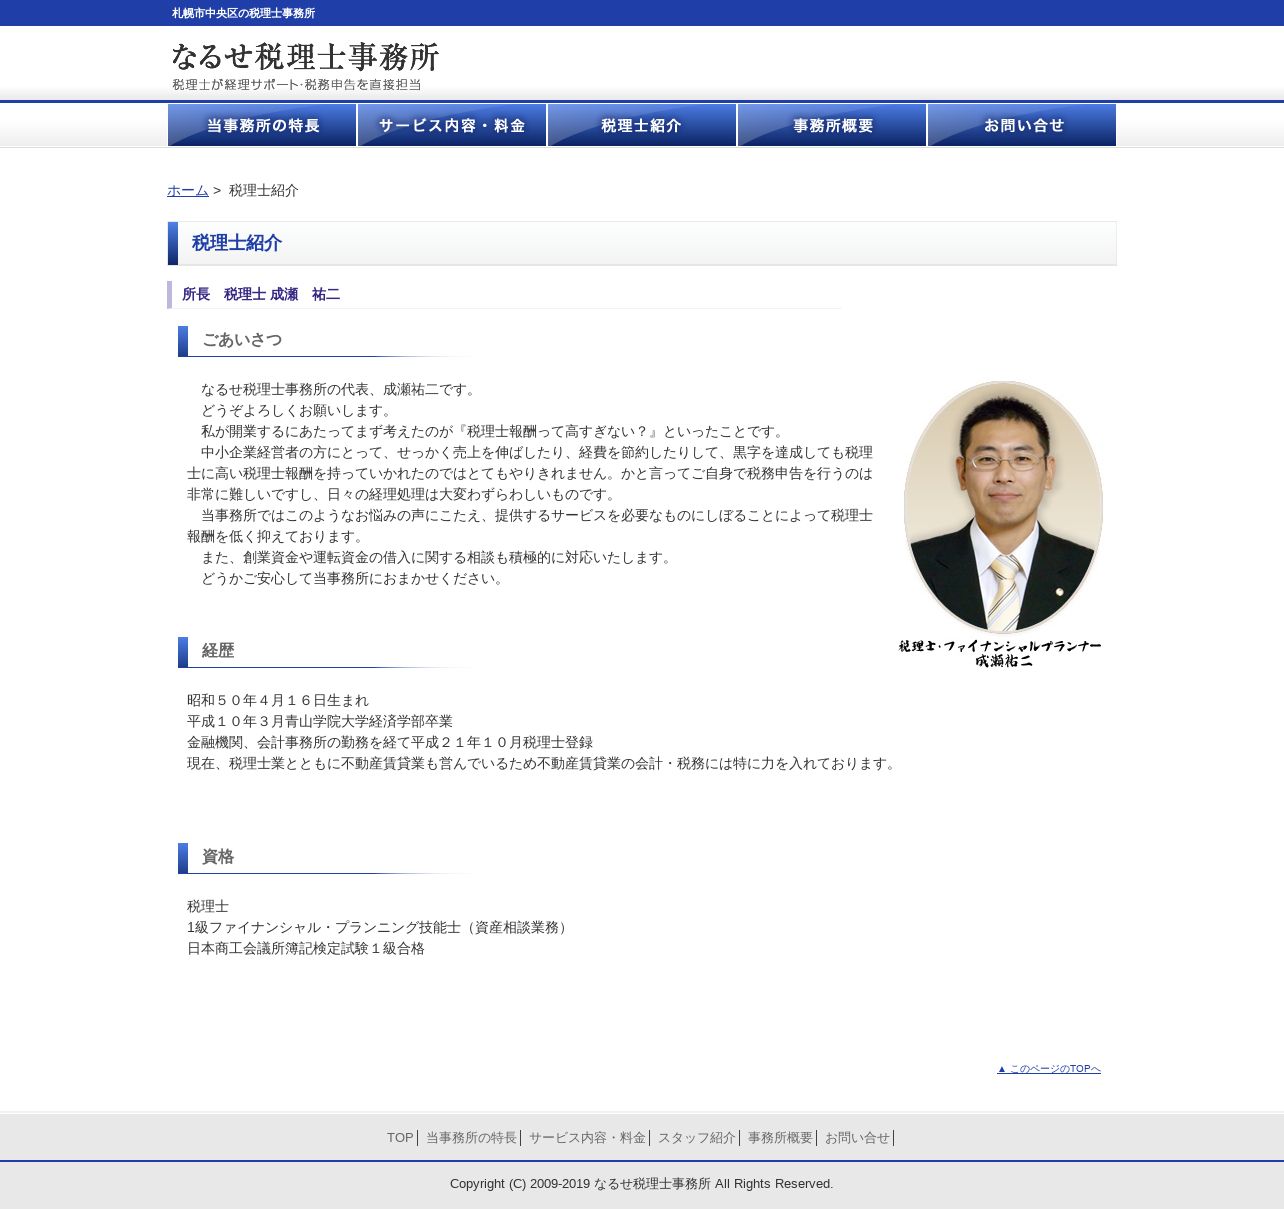Open お問い合せ in the footer

pyautogui.click(x=857, y=1138)
